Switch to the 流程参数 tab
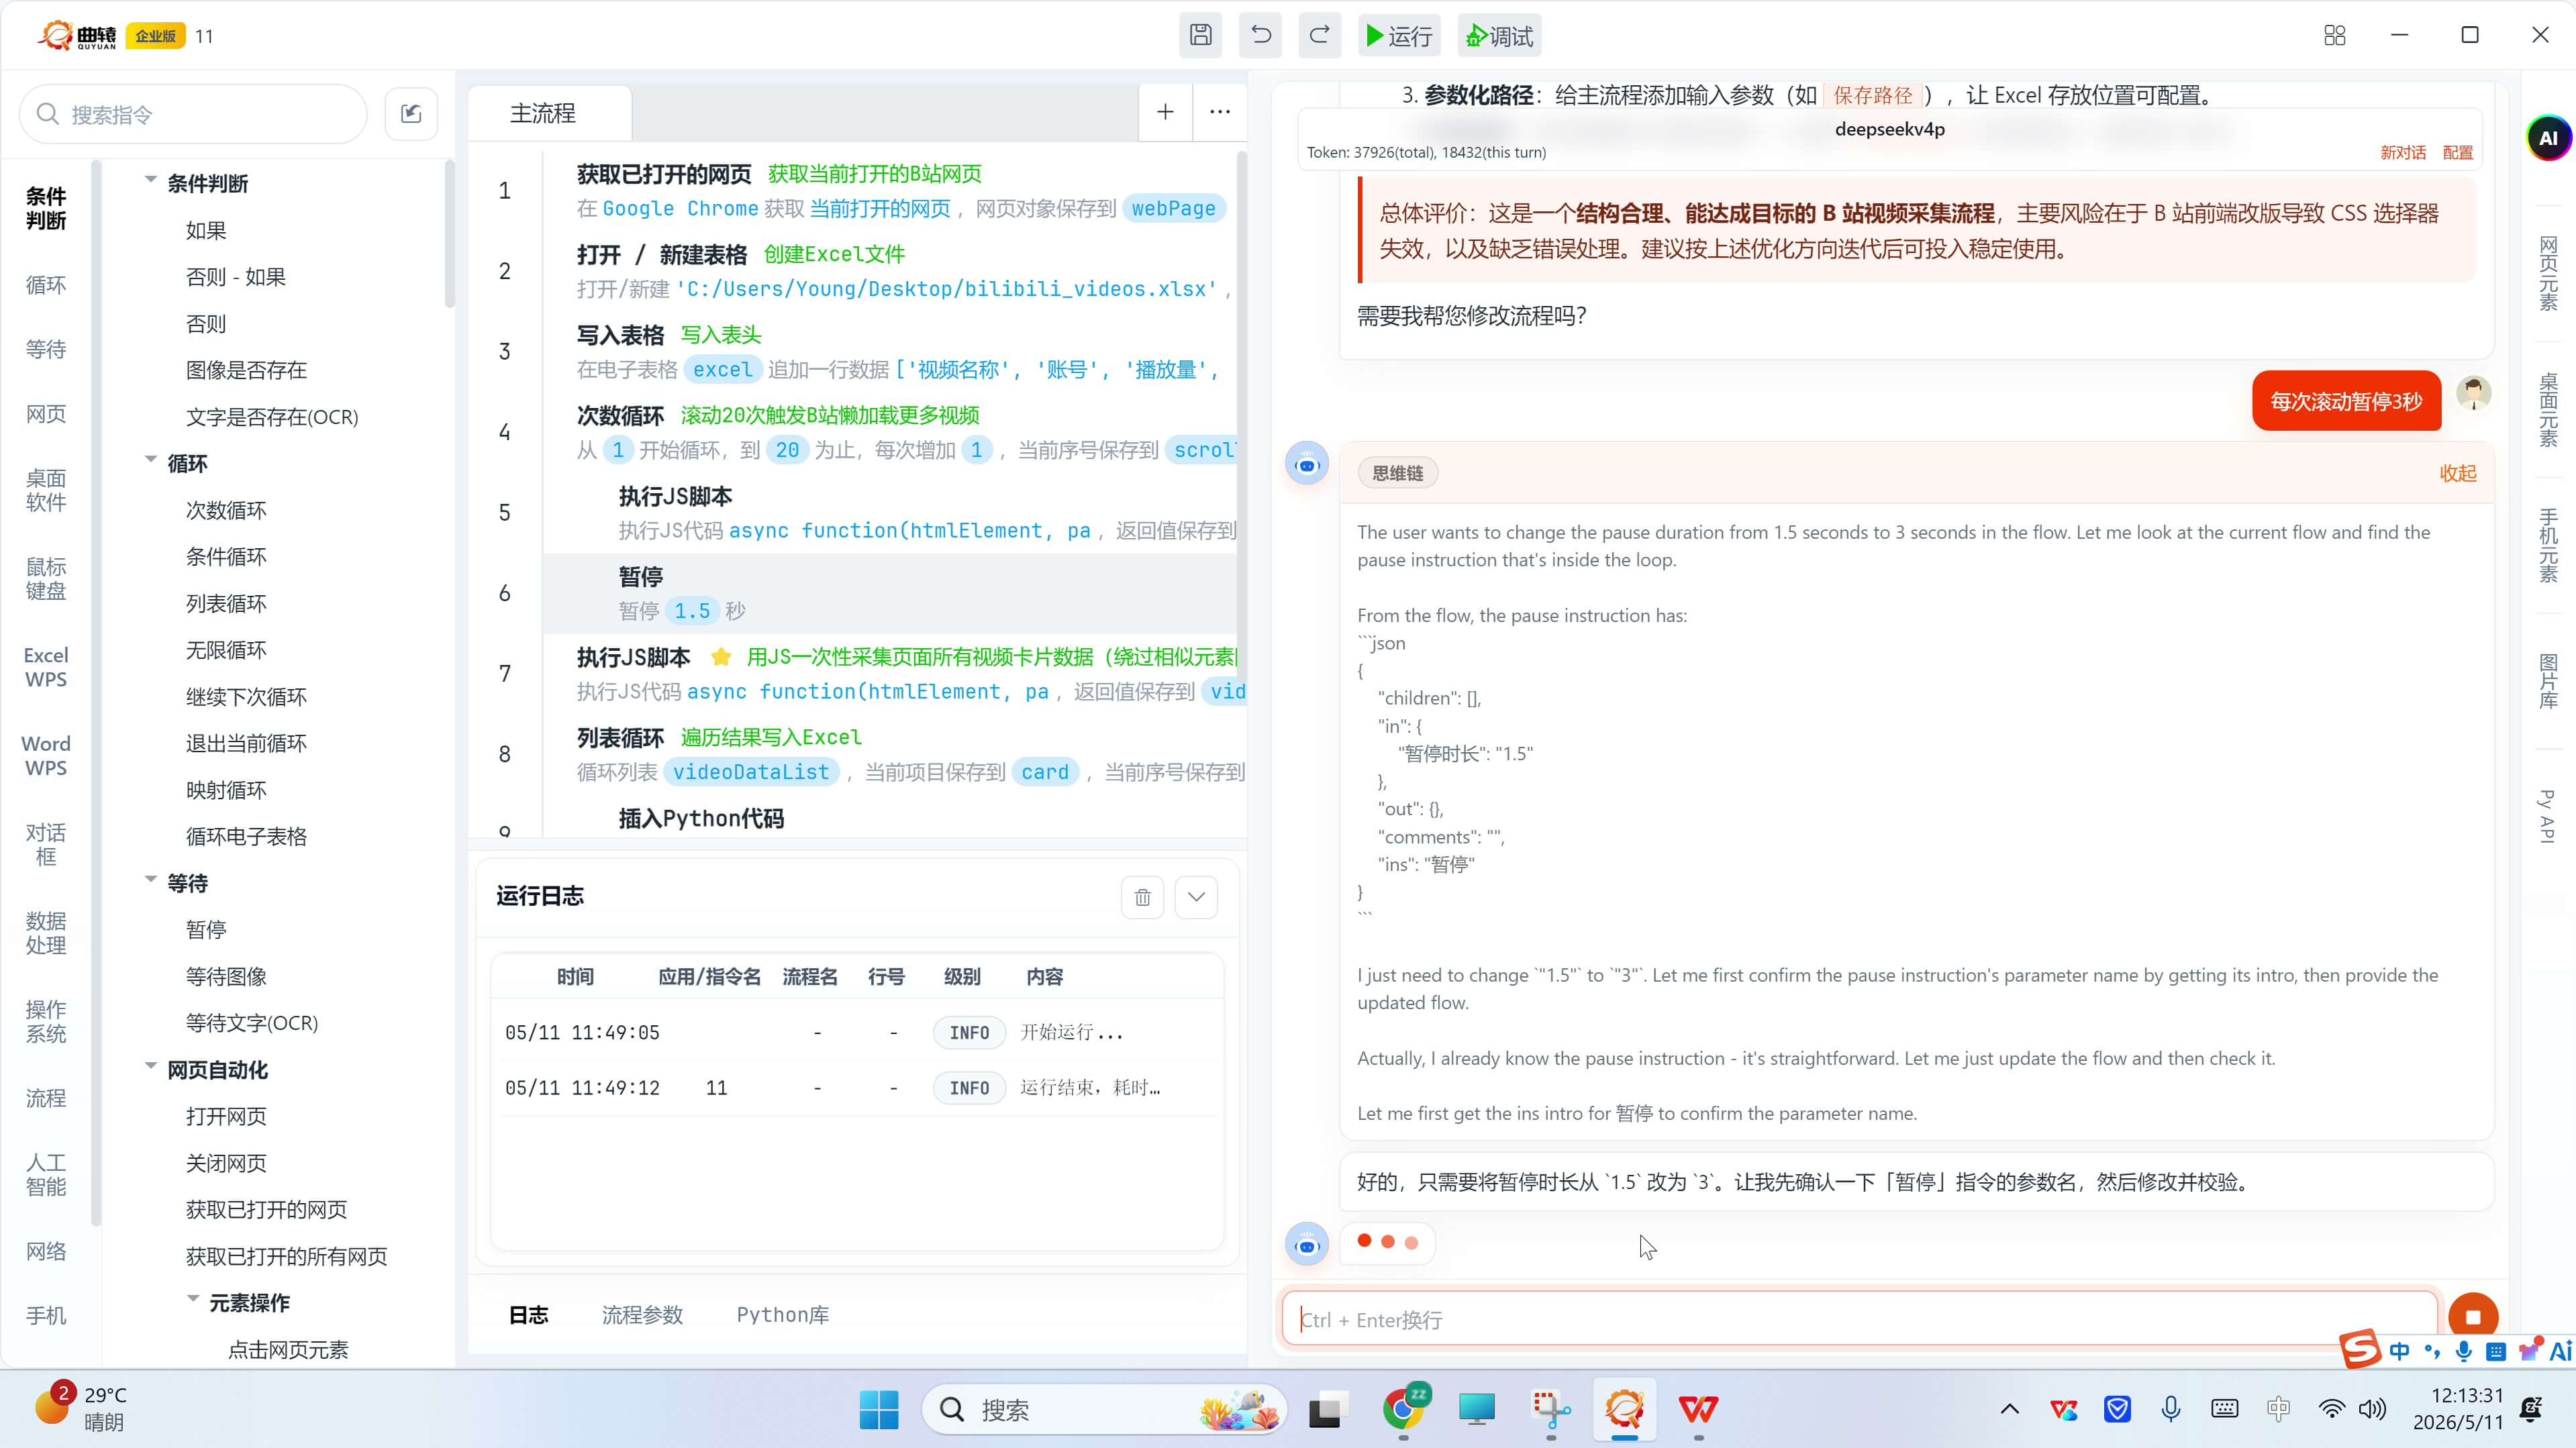Screen dimensions: 2576x1448 [642, 1315]
